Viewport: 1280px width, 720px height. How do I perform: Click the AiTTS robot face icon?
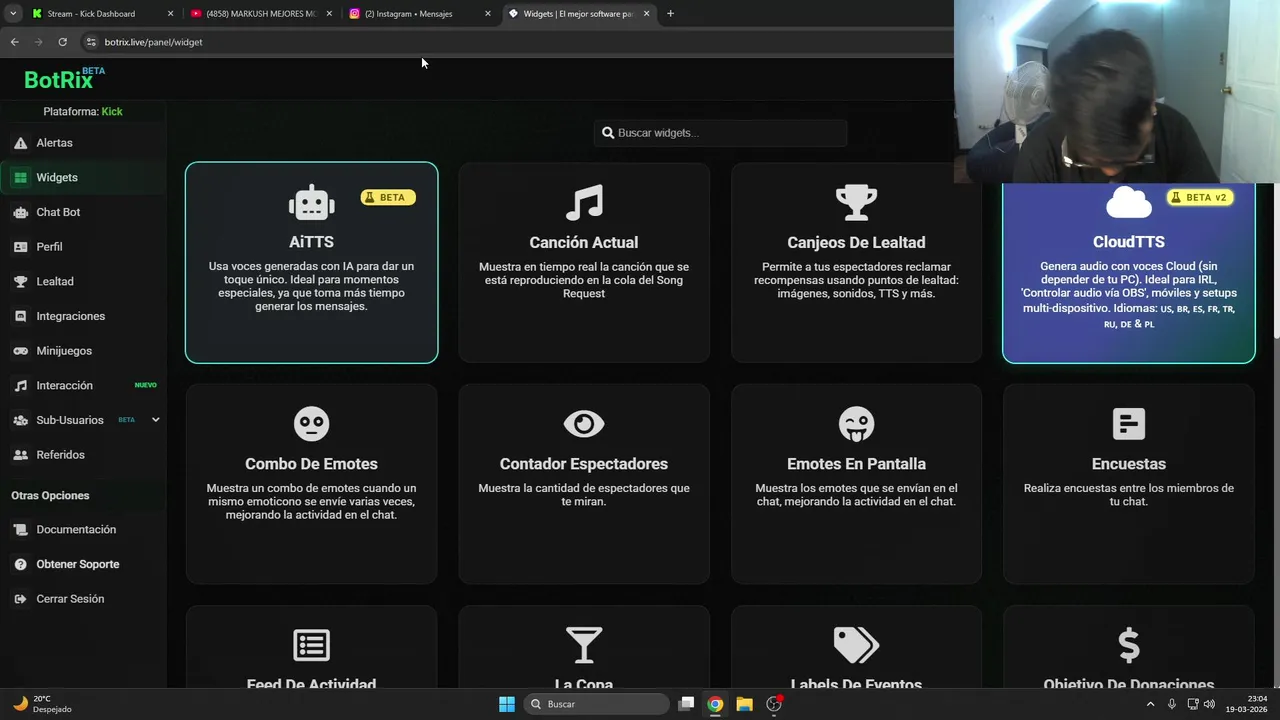click(x=311, y=203)
